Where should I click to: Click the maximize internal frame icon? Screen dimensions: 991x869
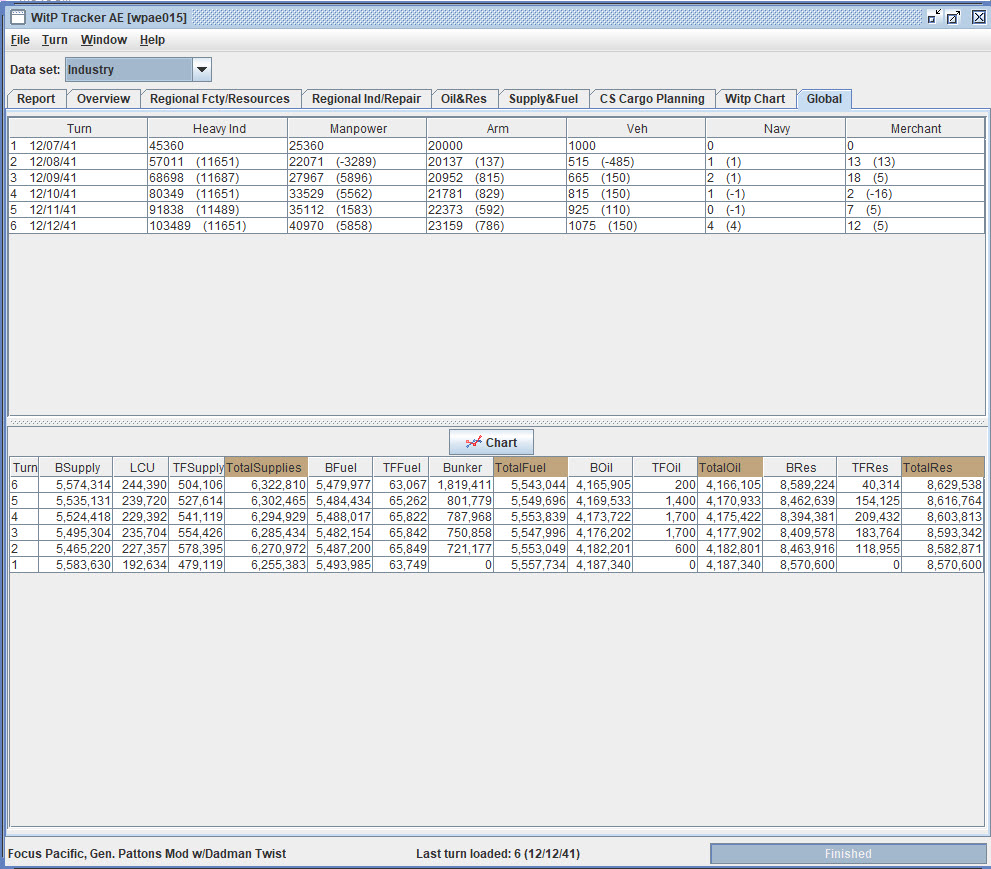click(x=954, y=17)
